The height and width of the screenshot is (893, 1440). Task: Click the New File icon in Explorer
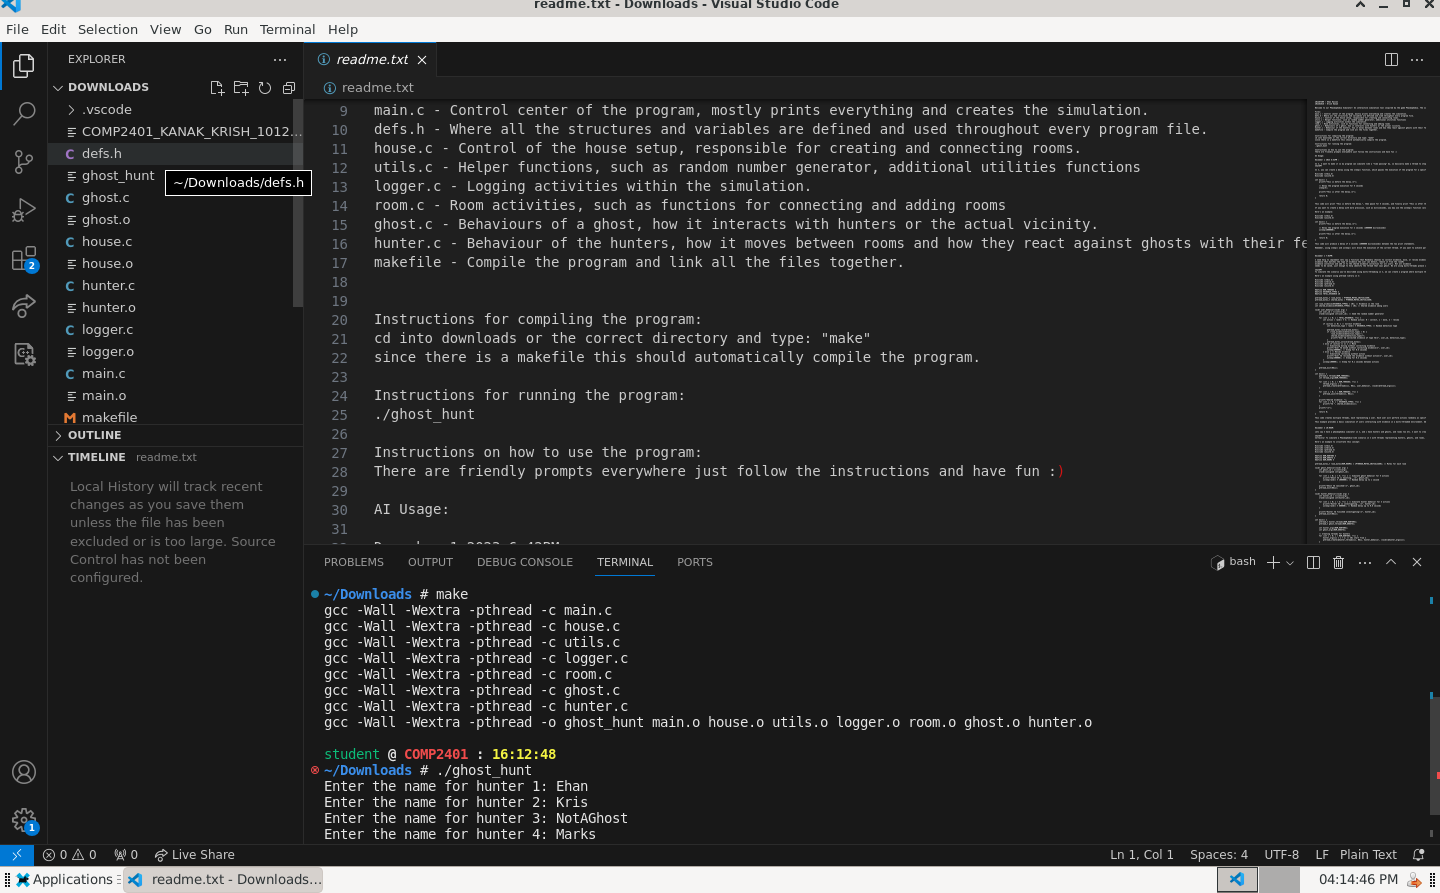[217, 88]
